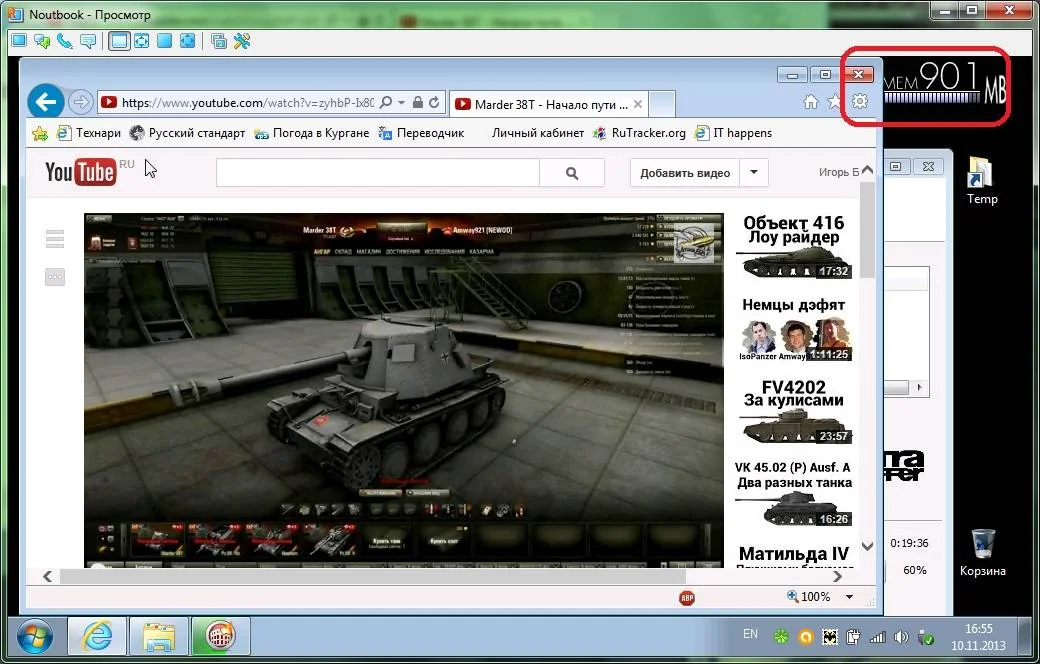Click the Добавить видео button
Viewport: 1040px width, 664px height.
(x=684, y=173)
